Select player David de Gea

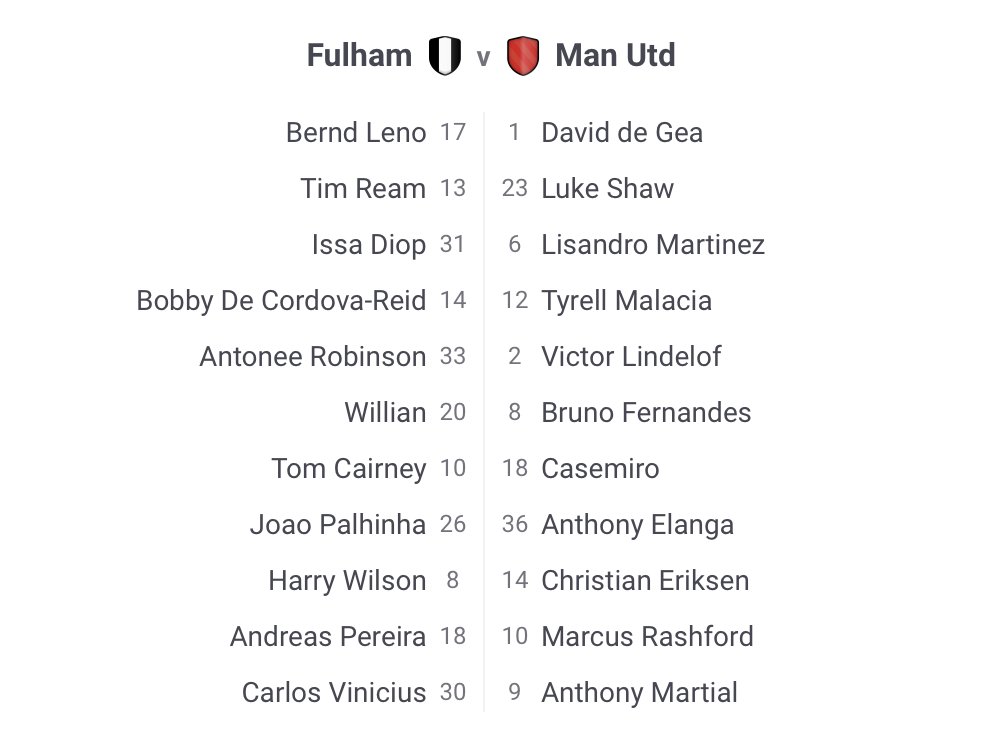(x=621, y=133)
